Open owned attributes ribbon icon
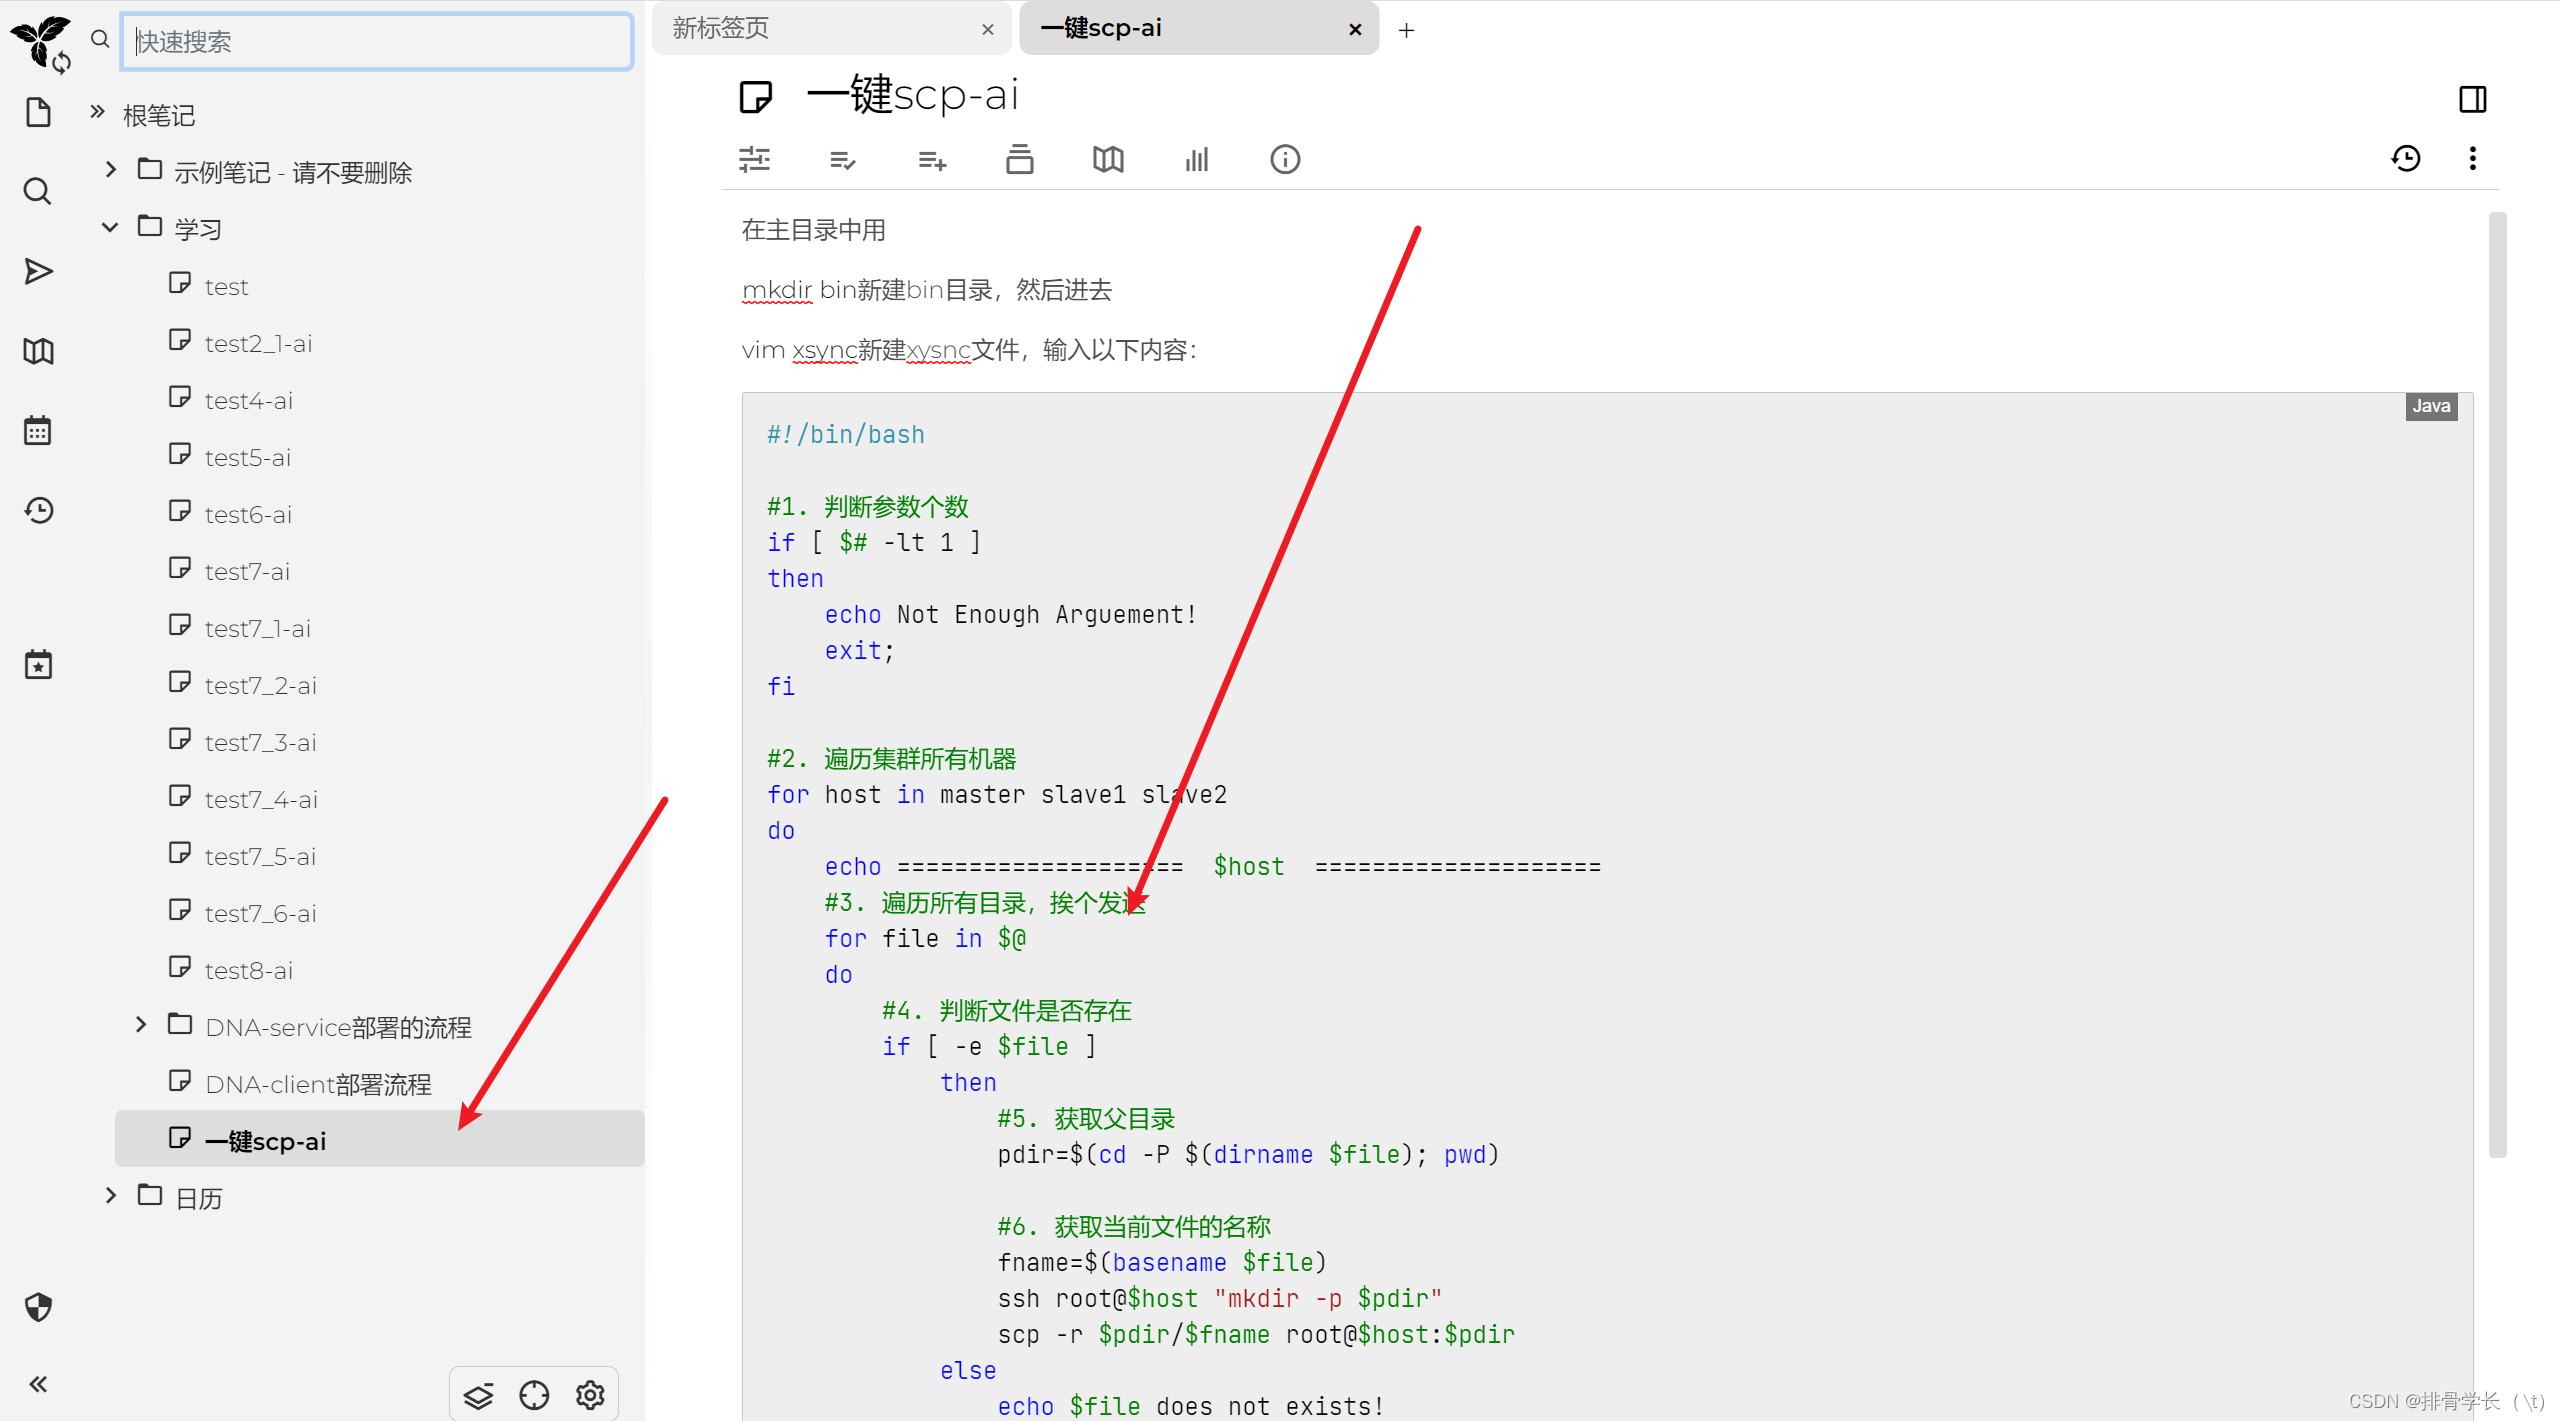2560x1421 pixels. coord(843,159)
